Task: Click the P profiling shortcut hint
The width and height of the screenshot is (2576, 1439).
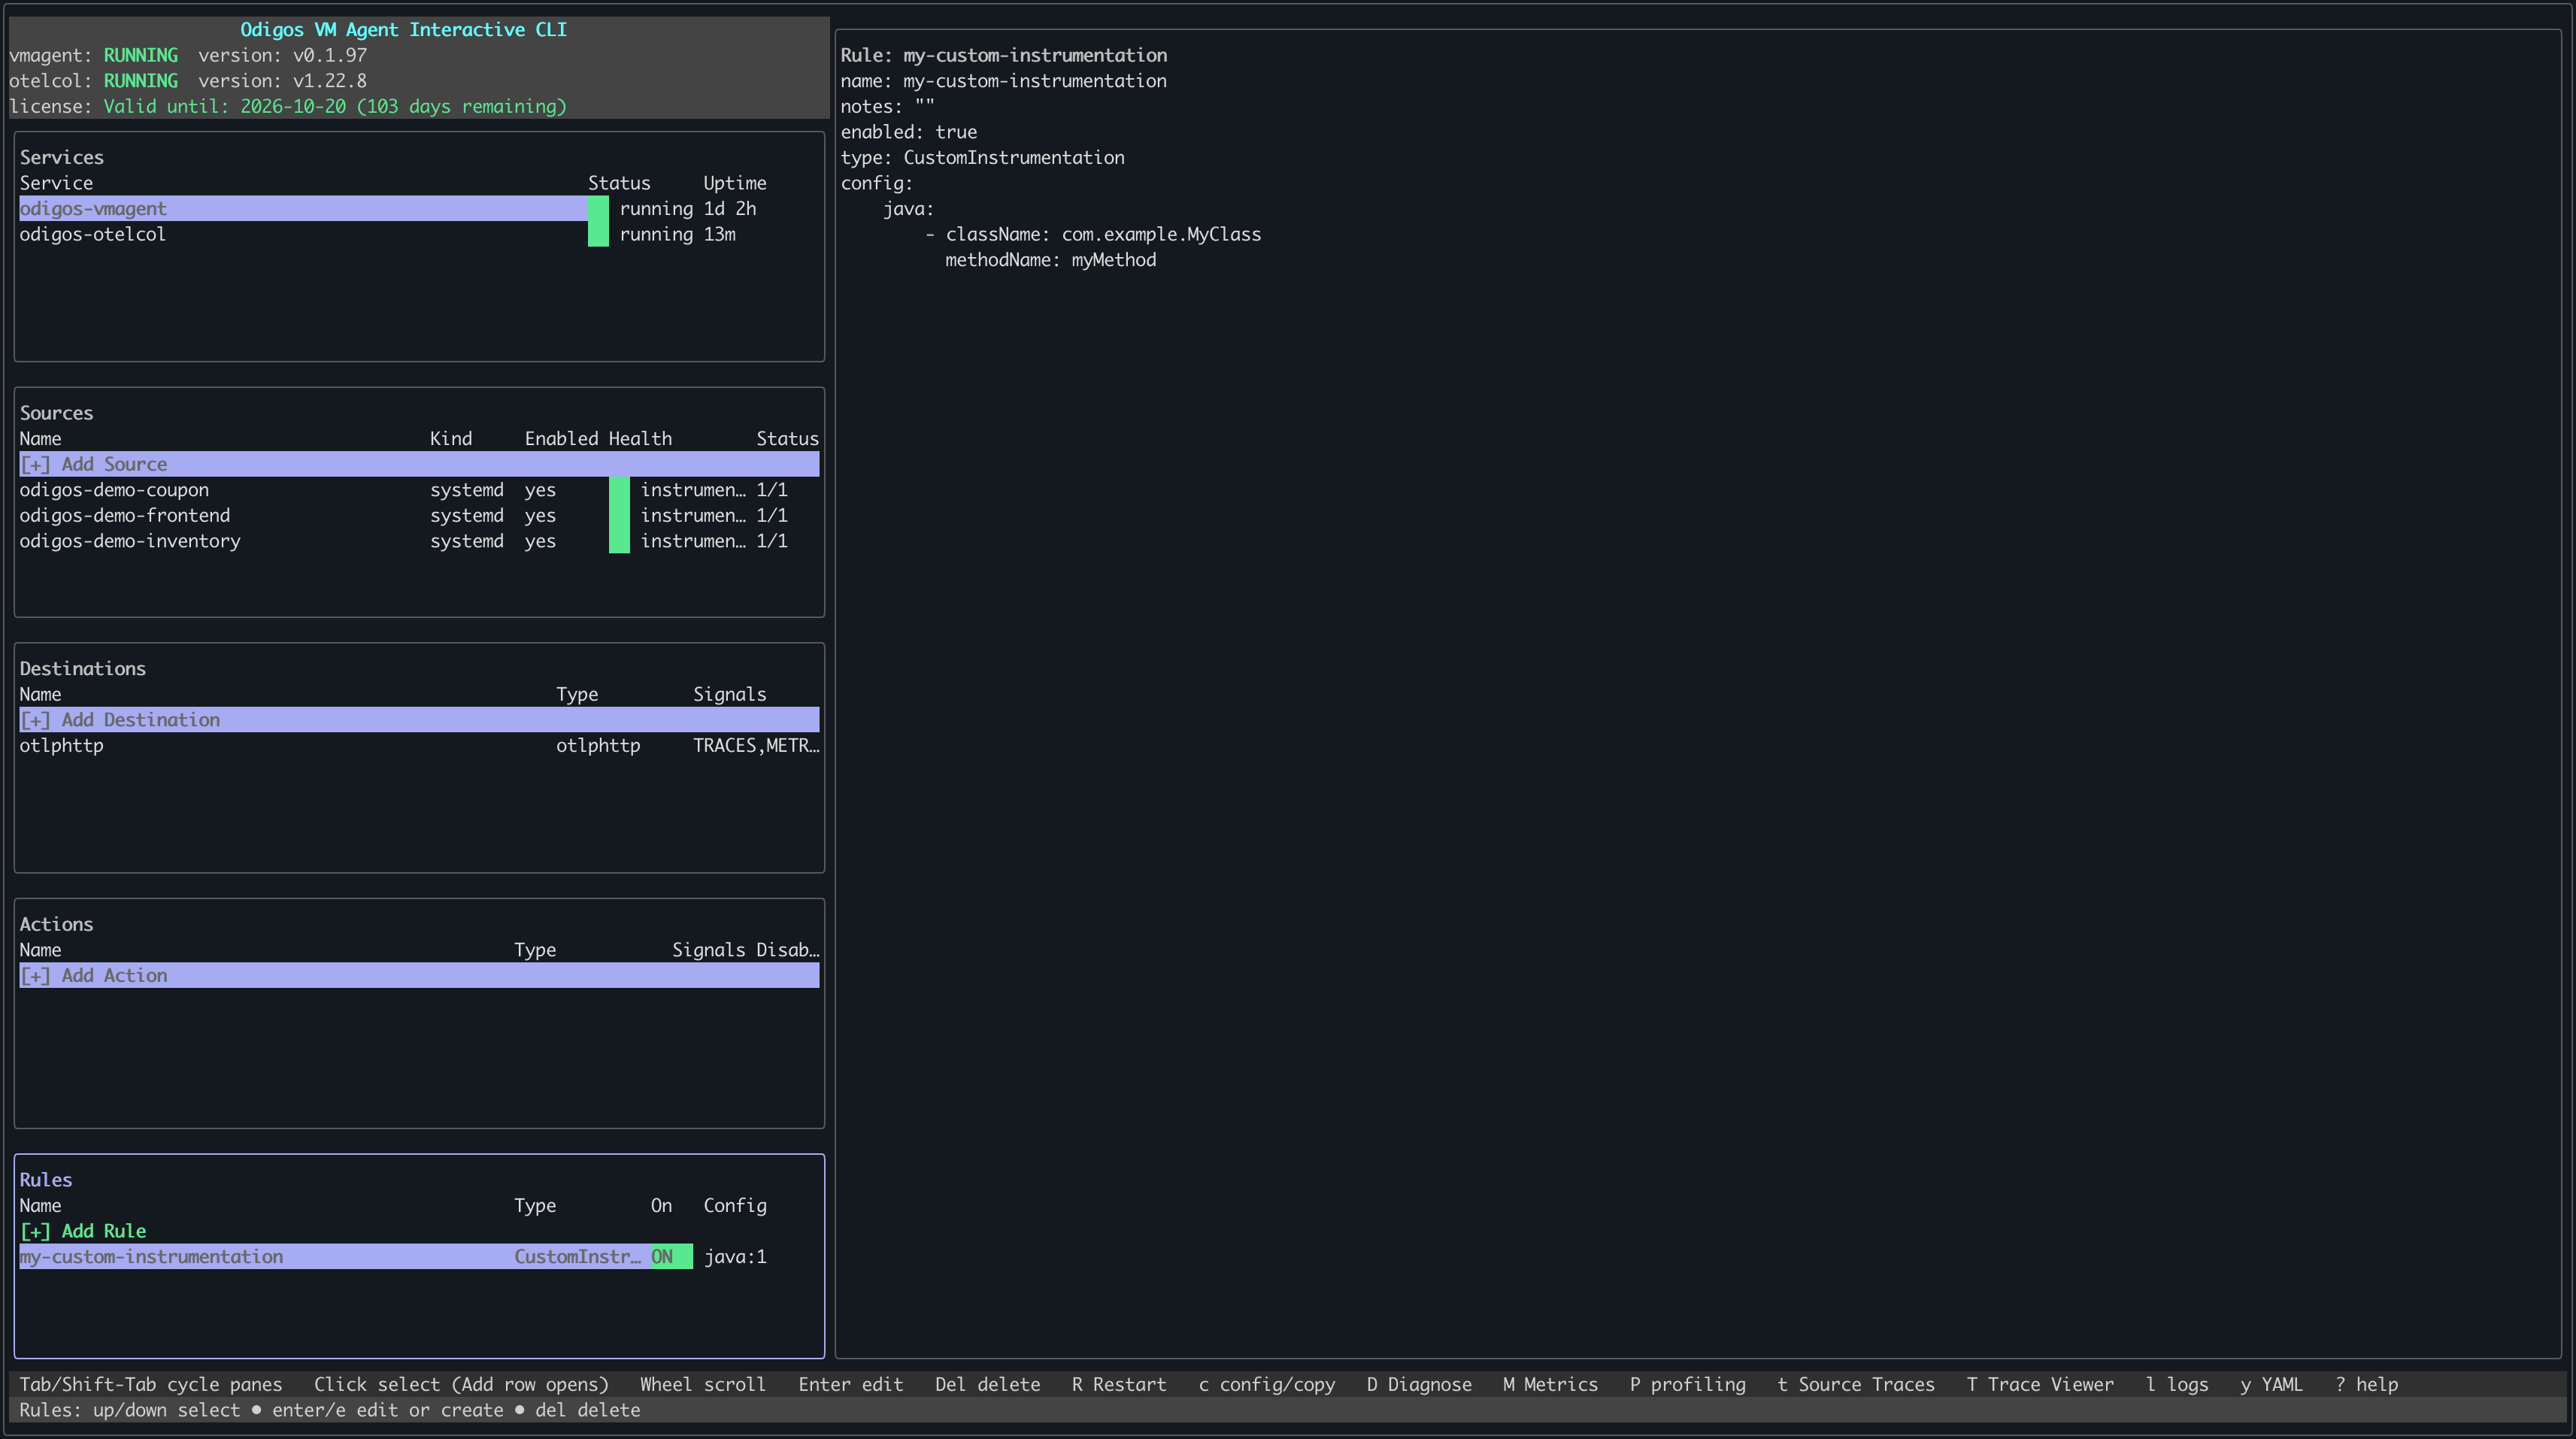Action: click(x=1687, y=1385)
